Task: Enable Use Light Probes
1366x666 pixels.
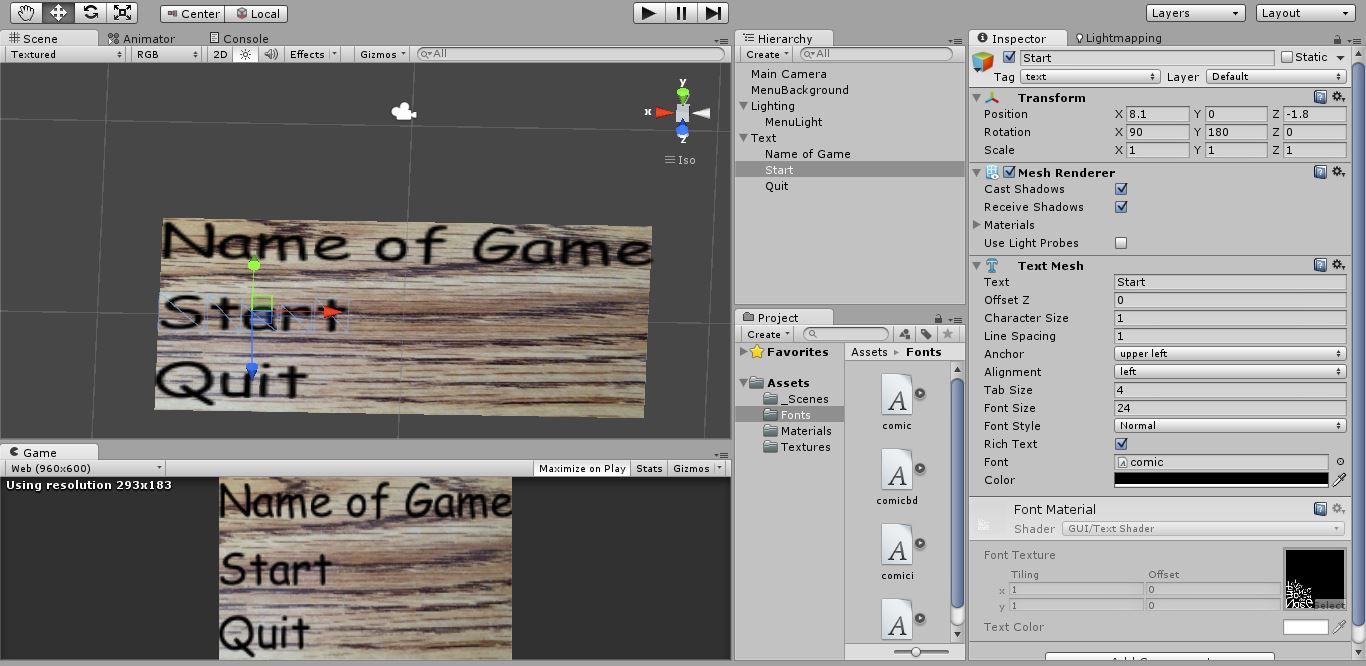Action: pyautogui.click(x=1121, y=242)
